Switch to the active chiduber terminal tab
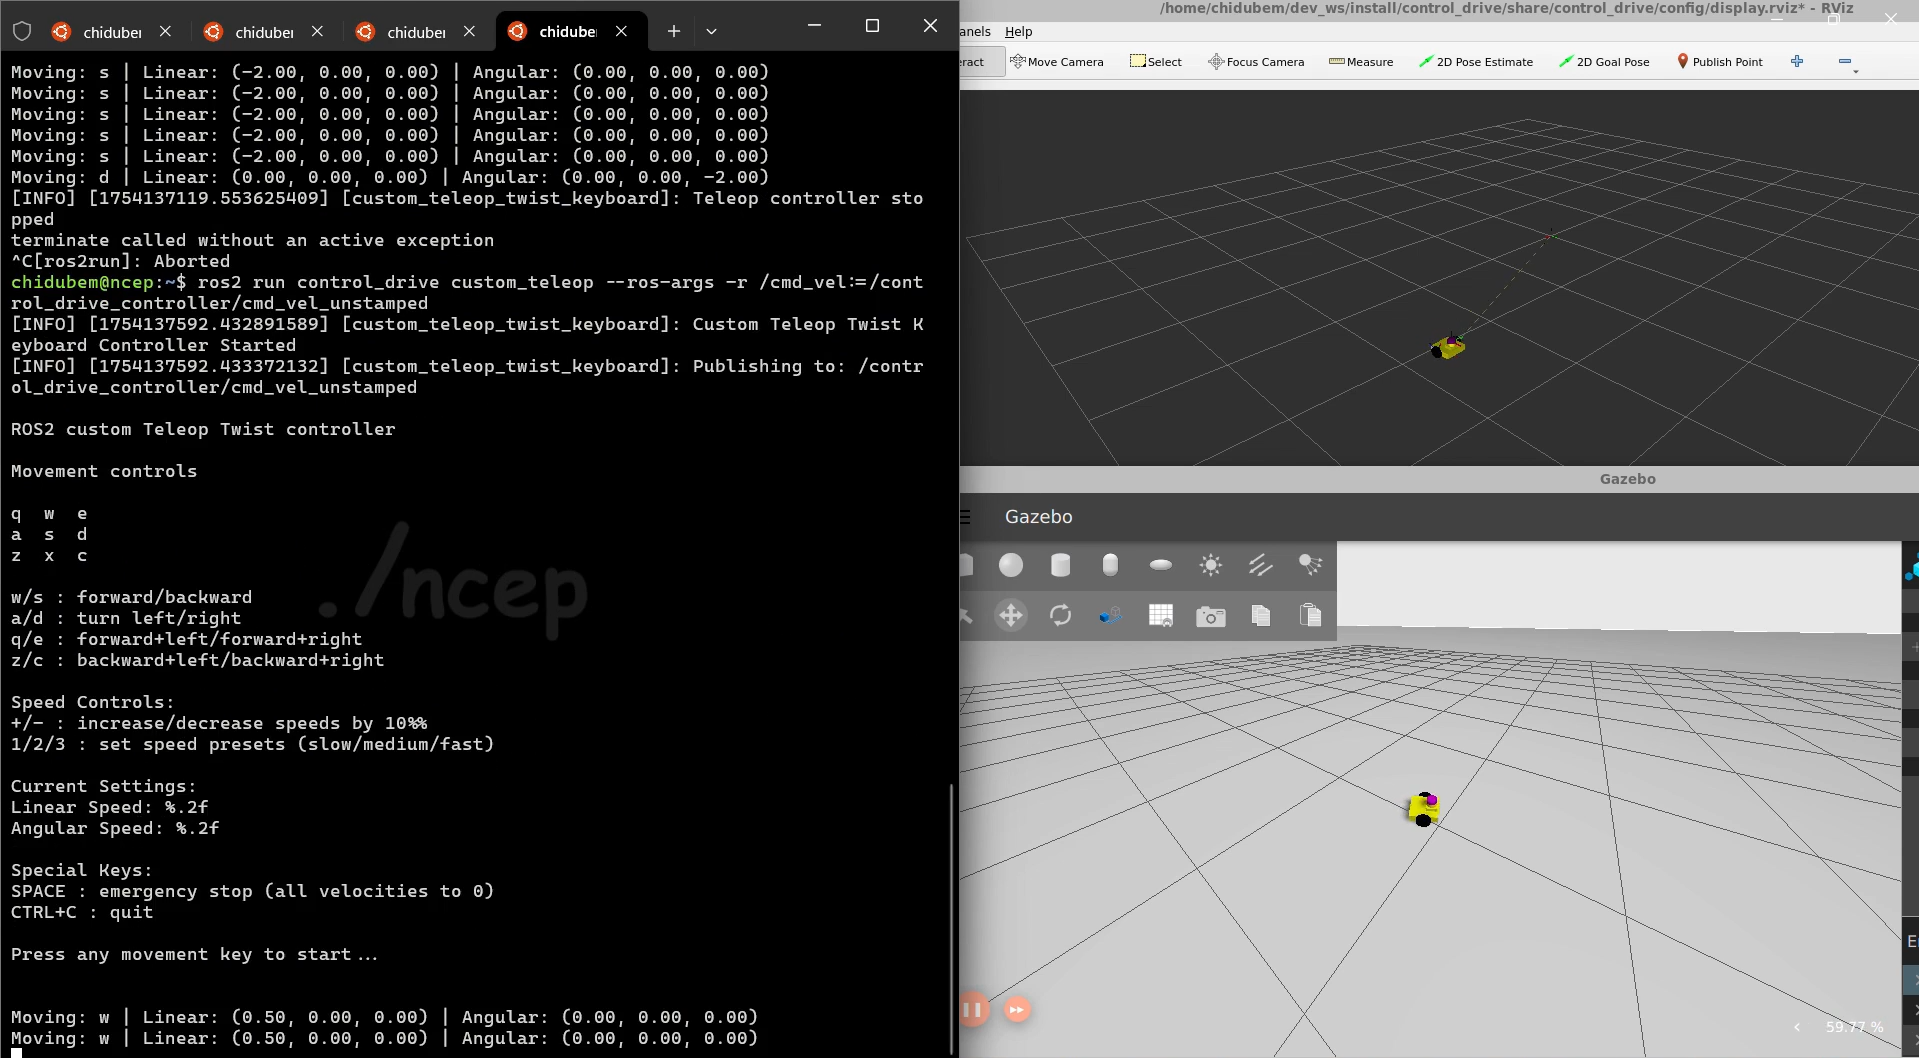This screenshot has width=1919, height=1058. [x=568, y=32]
